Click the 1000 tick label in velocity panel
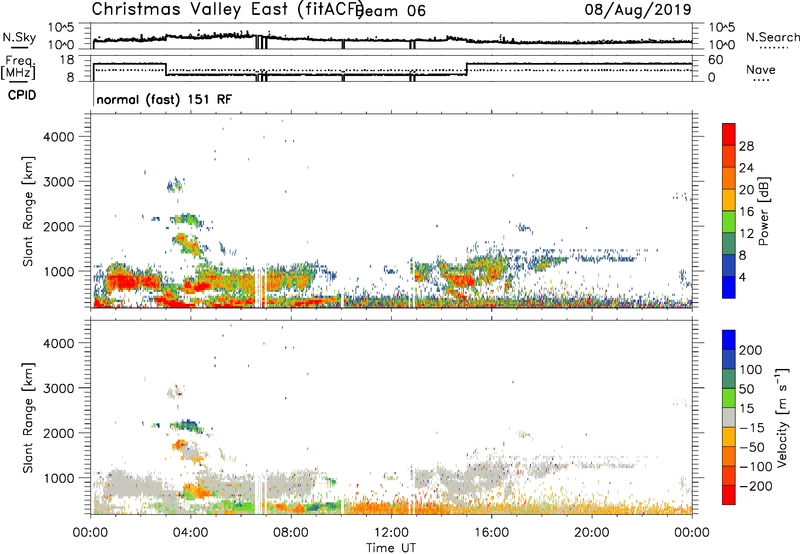Image resolution: width=800 pixels, height=554 pixels. pos(59,478)
